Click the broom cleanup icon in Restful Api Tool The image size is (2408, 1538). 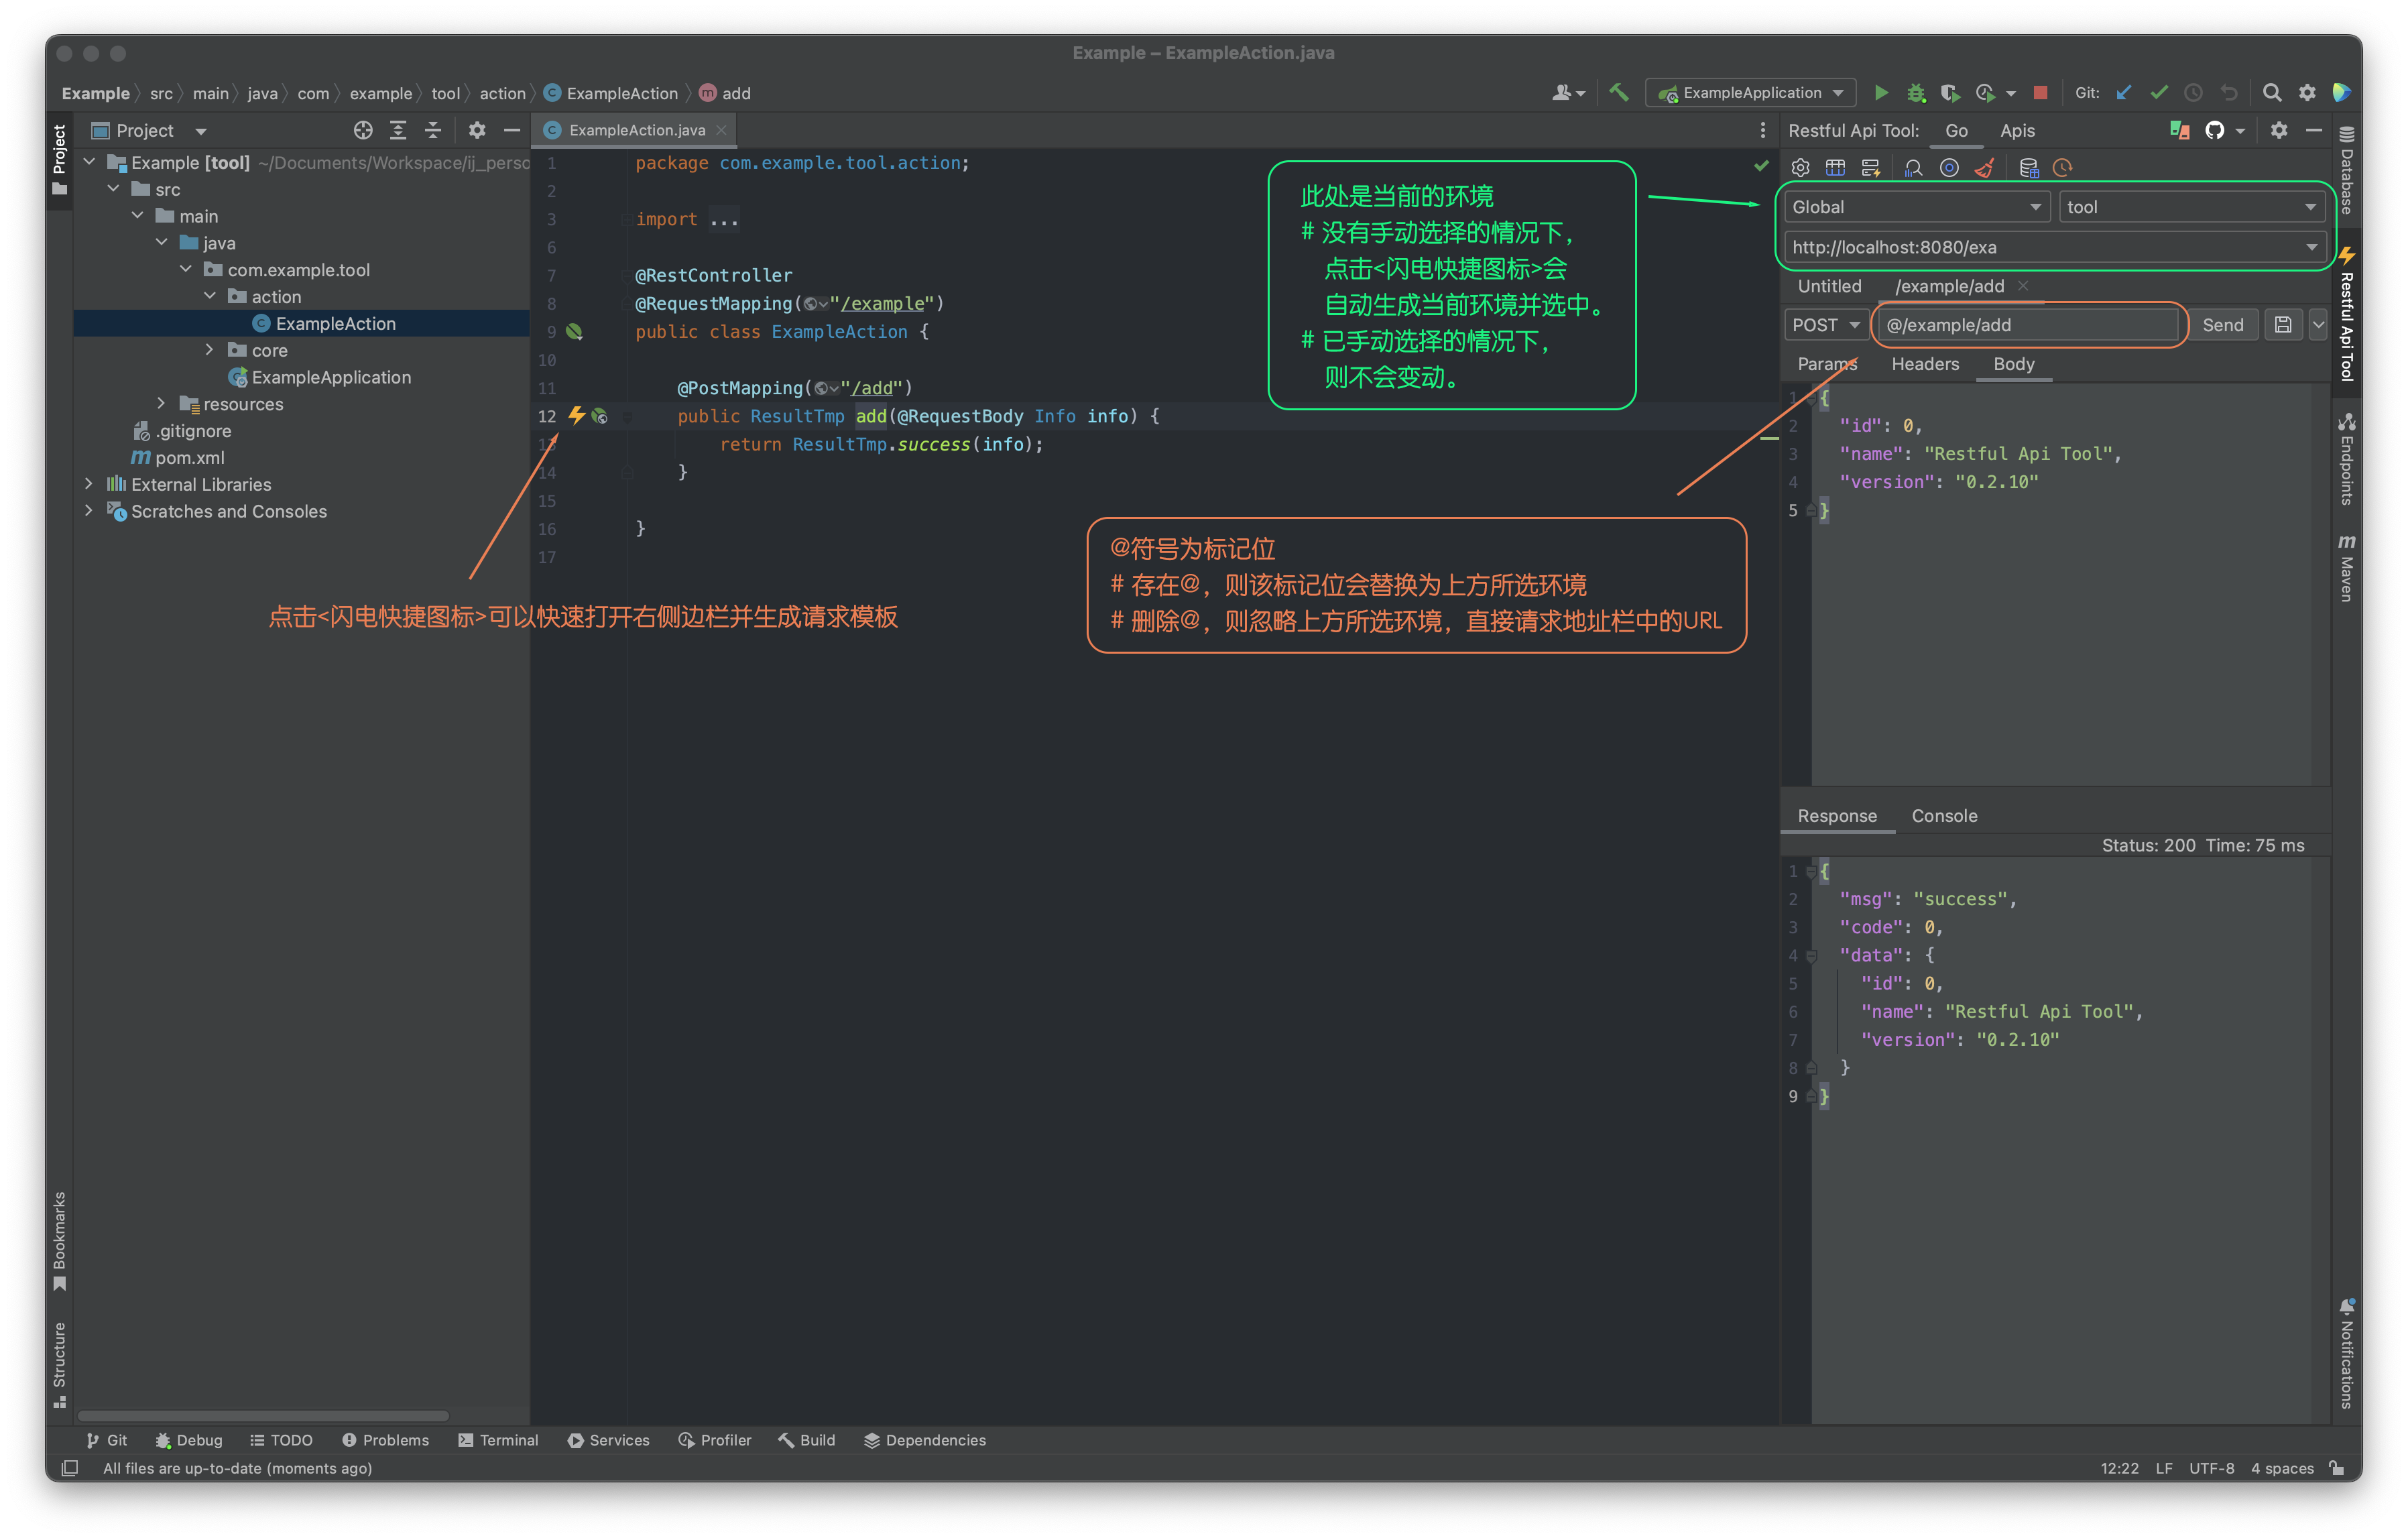tap(1985, 167)
